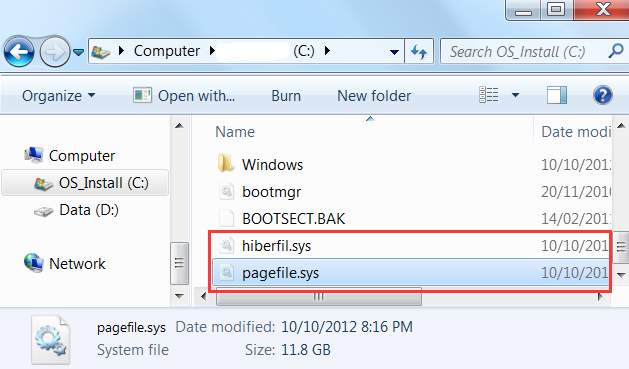Click file list horizontal scroll left arrow
This screenshot has width=629, height=369.
[x=203, y=297]
